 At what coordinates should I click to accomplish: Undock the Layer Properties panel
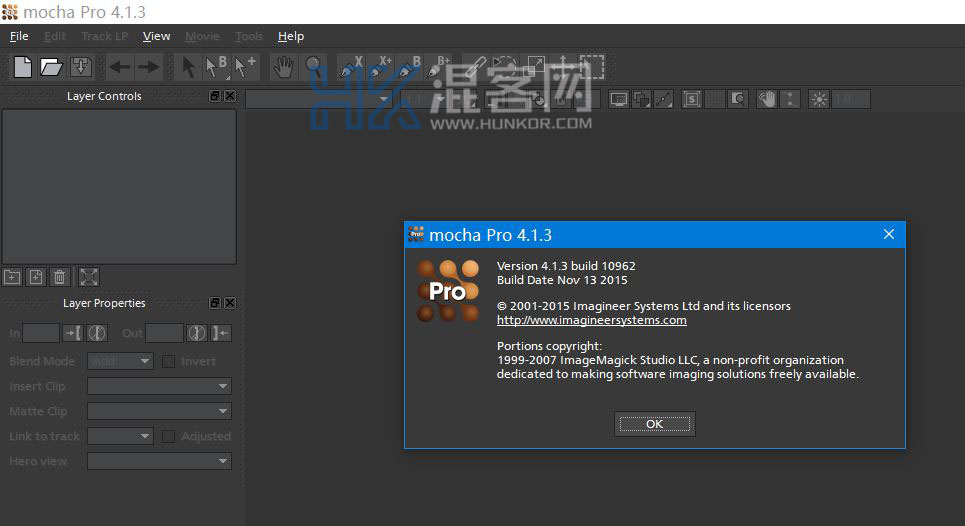click(215, 303)
